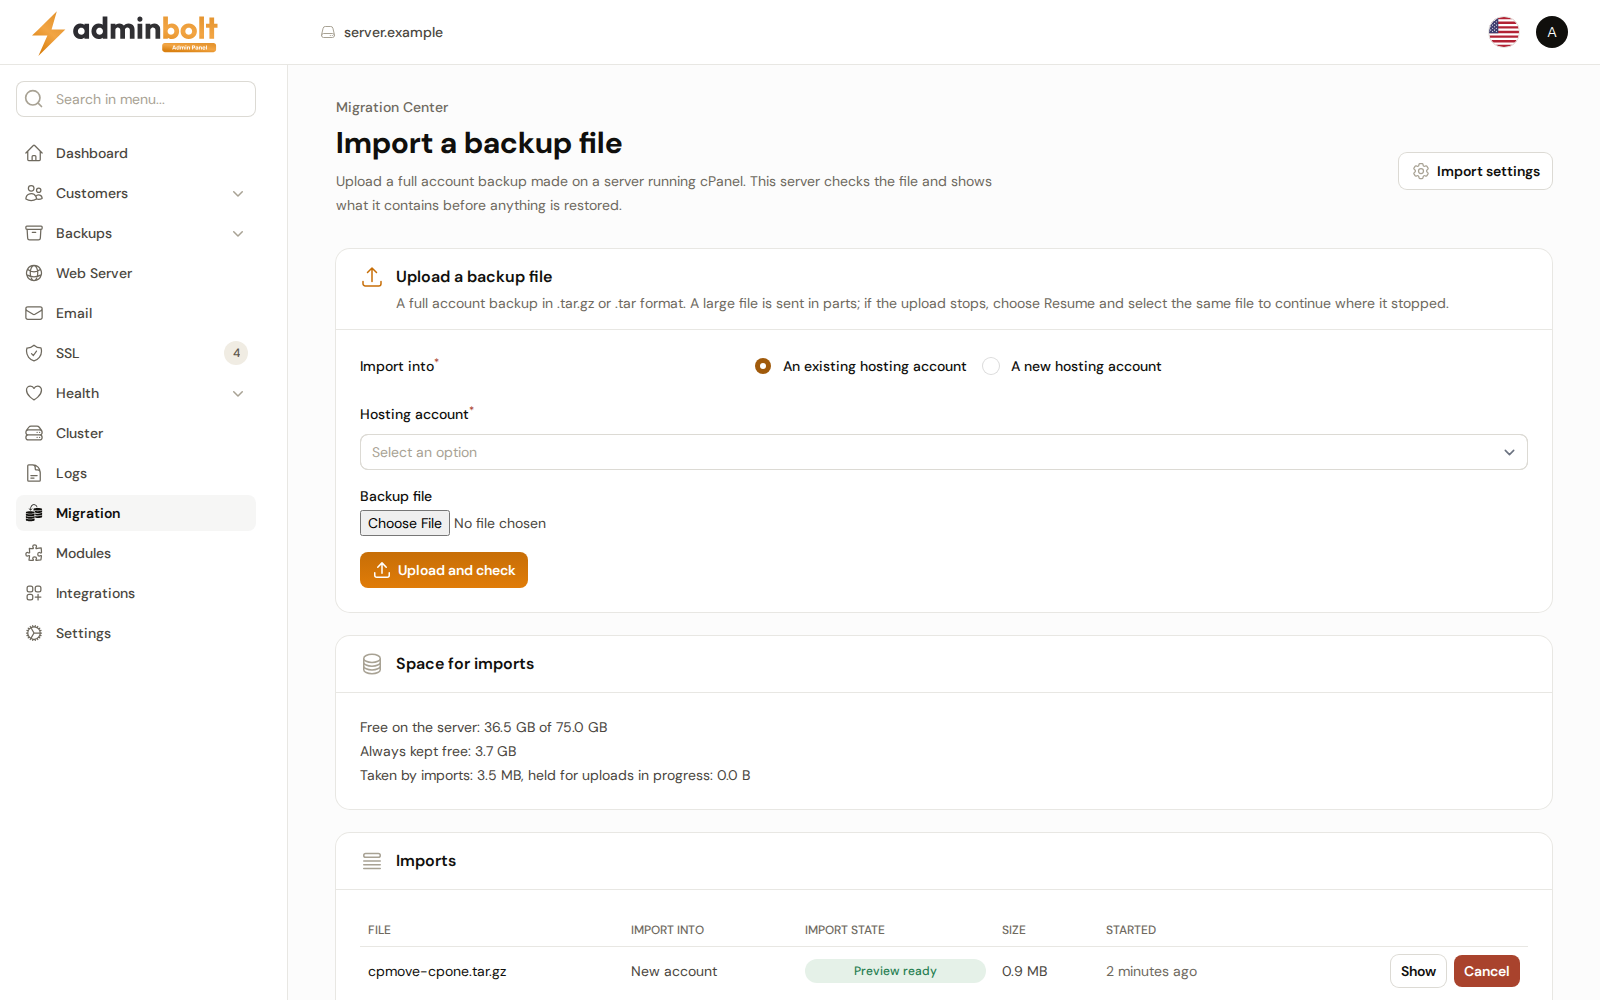Click the SSL badge showing 4

point(236,353)
